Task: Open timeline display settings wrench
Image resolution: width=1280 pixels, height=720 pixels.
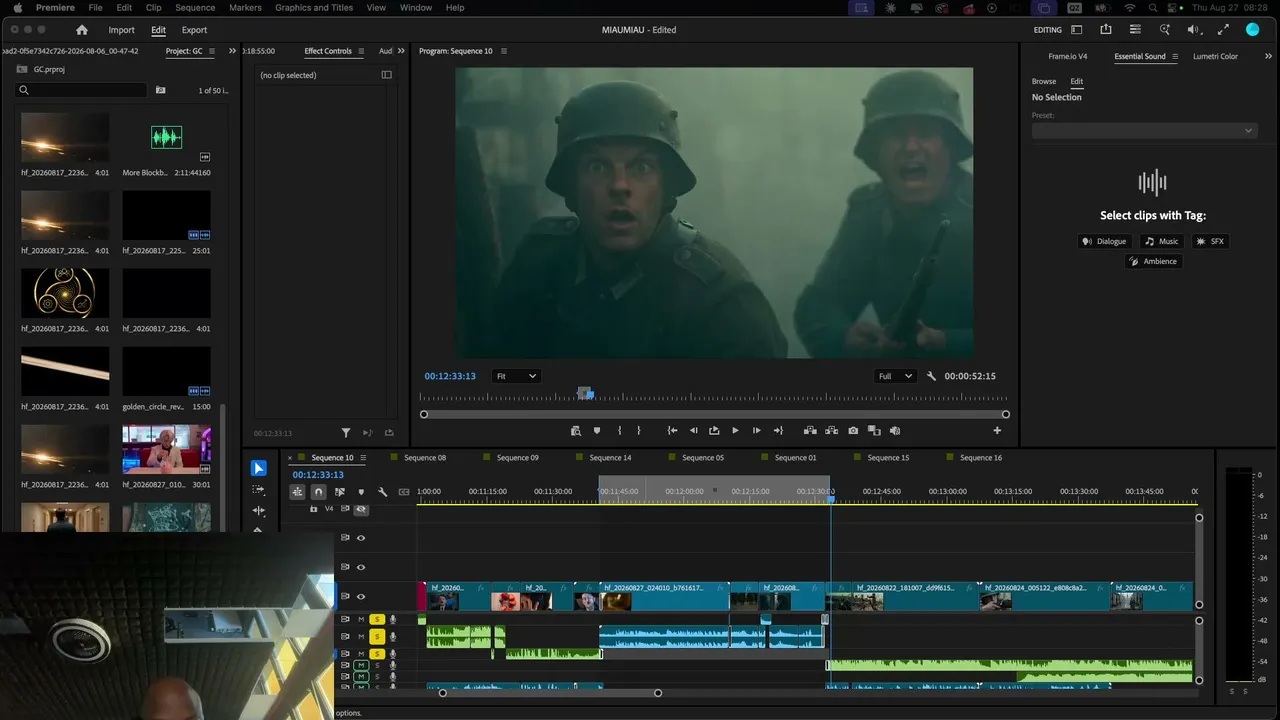Action: pos(382,492)
